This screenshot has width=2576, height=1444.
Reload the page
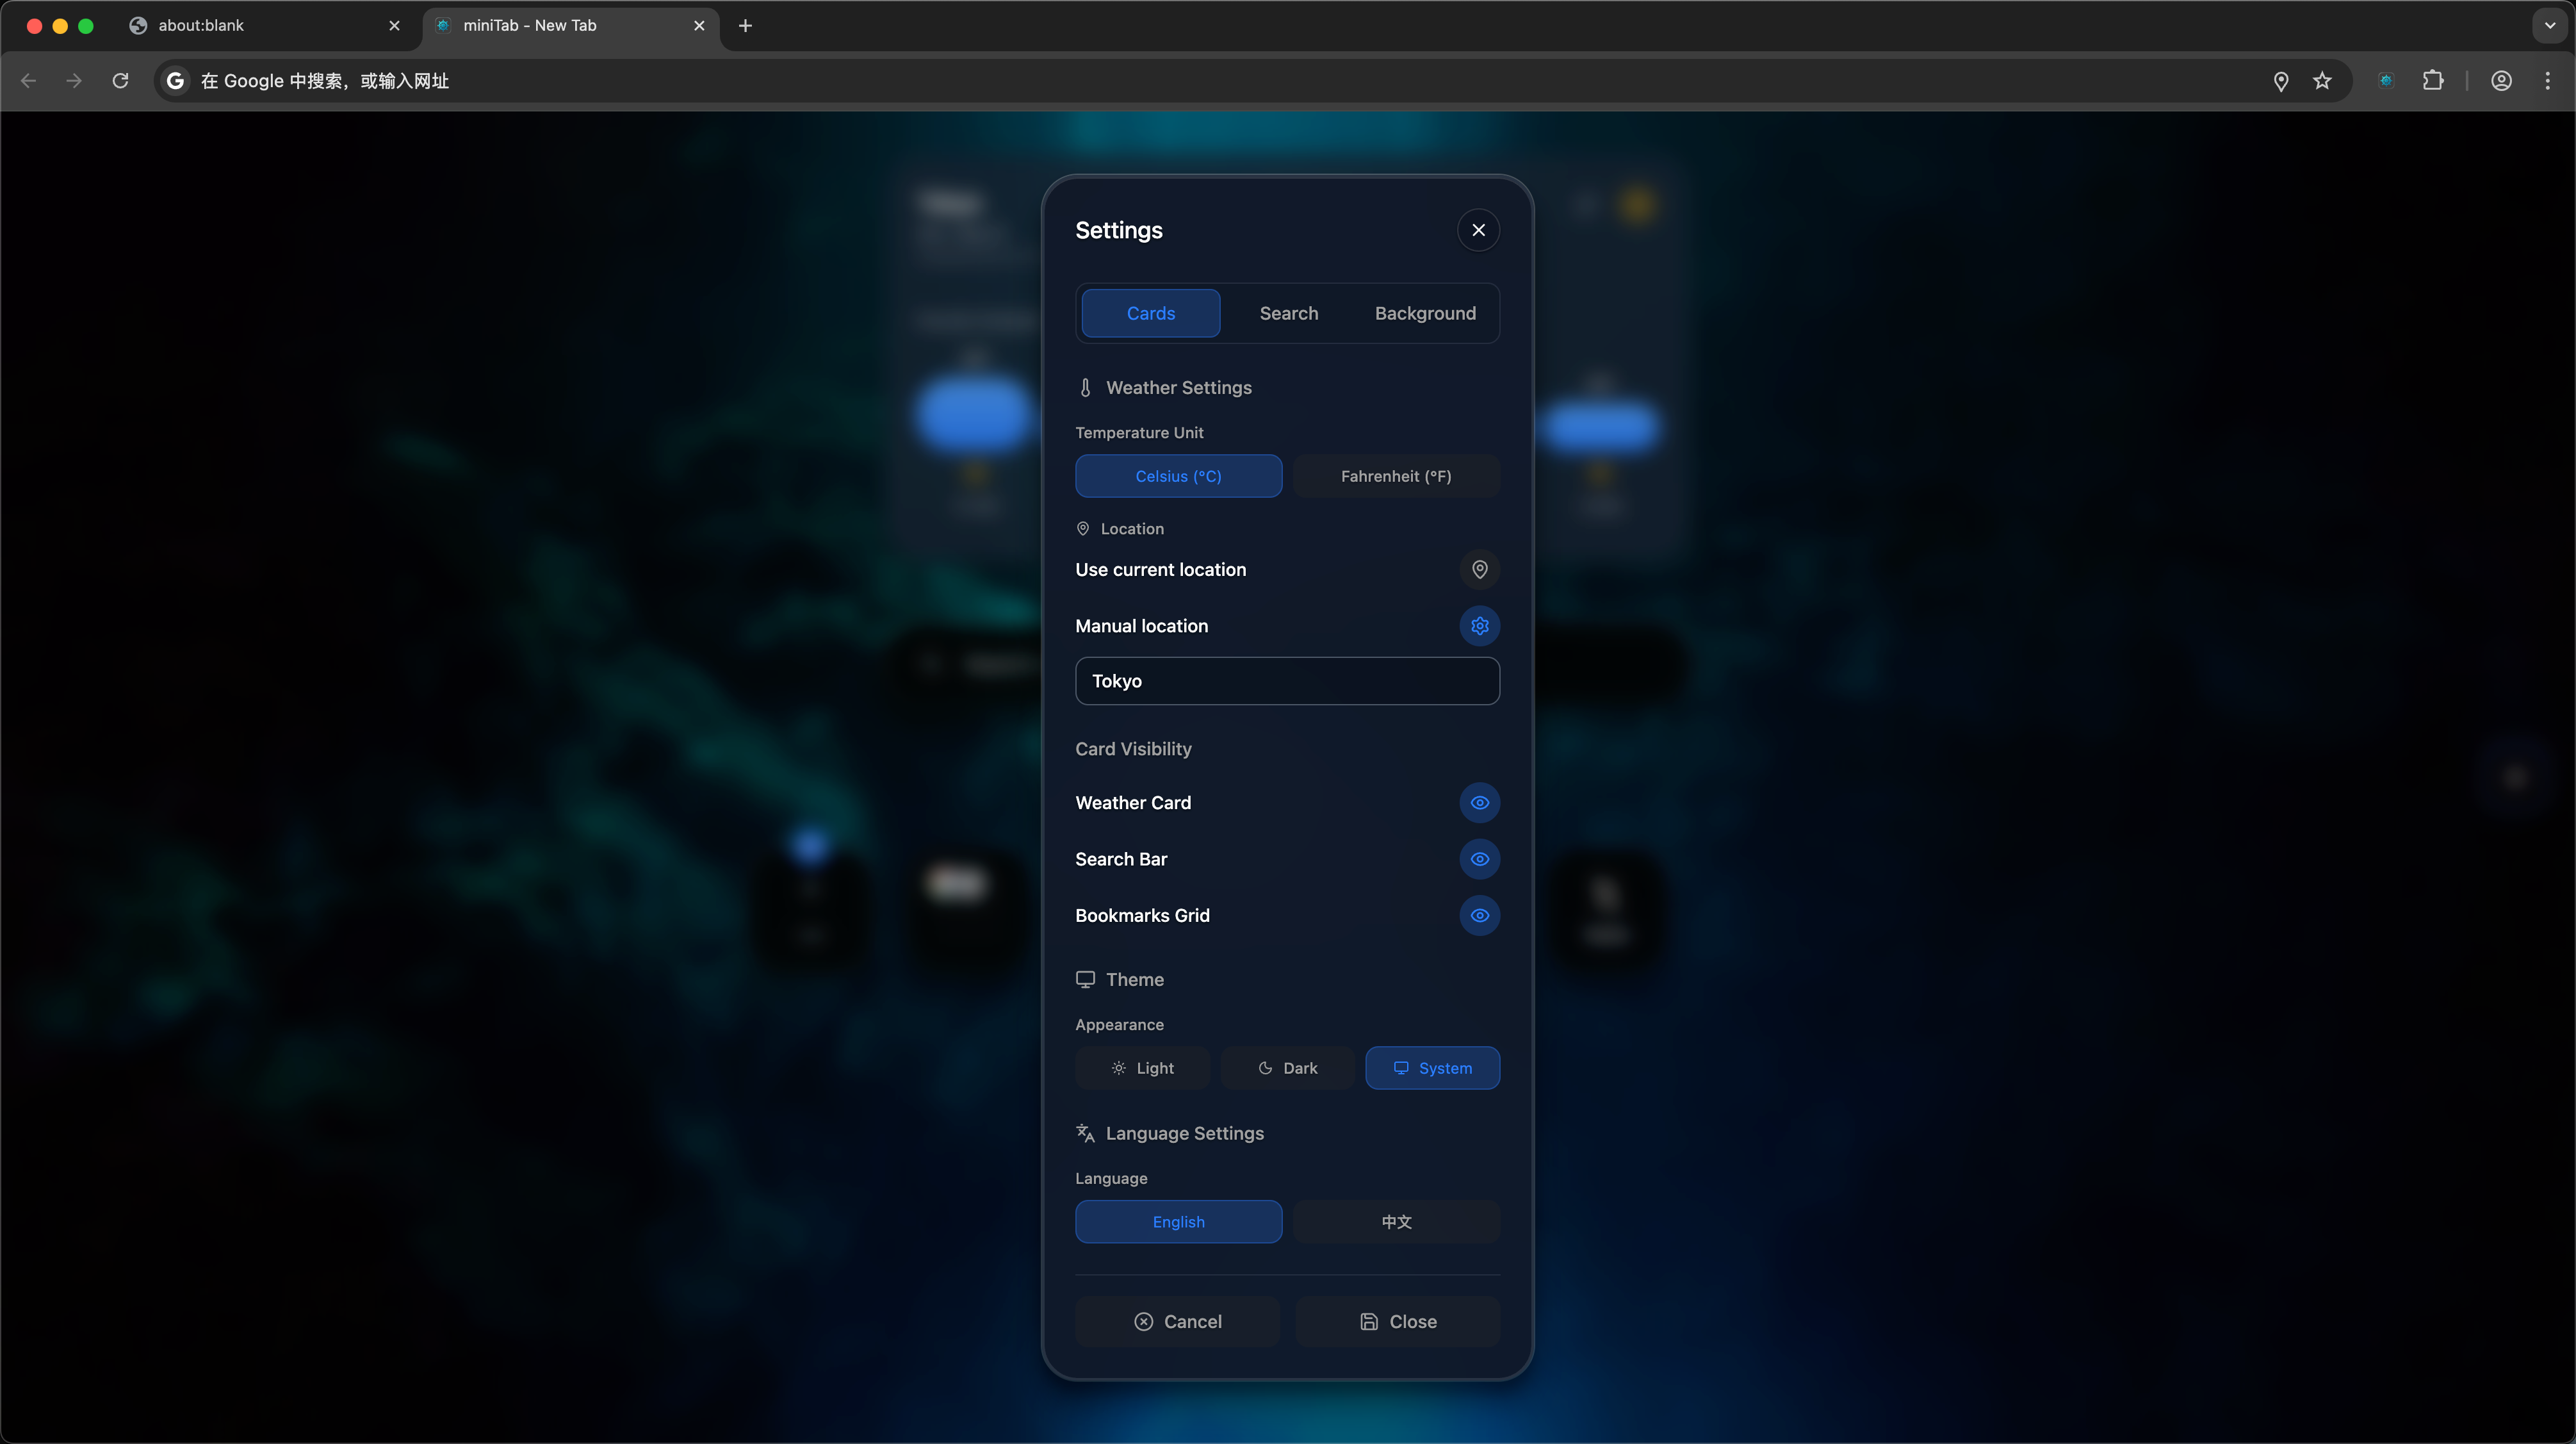pos(120,81)
